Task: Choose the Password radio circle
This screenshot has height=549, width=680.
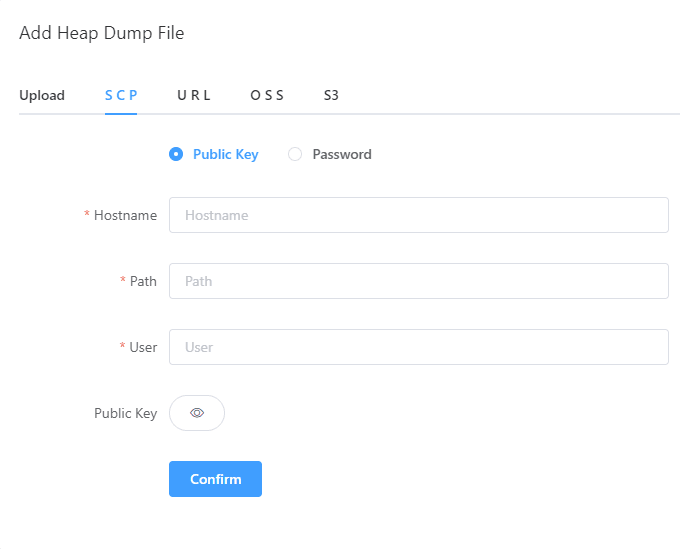Action: [295, 154]
